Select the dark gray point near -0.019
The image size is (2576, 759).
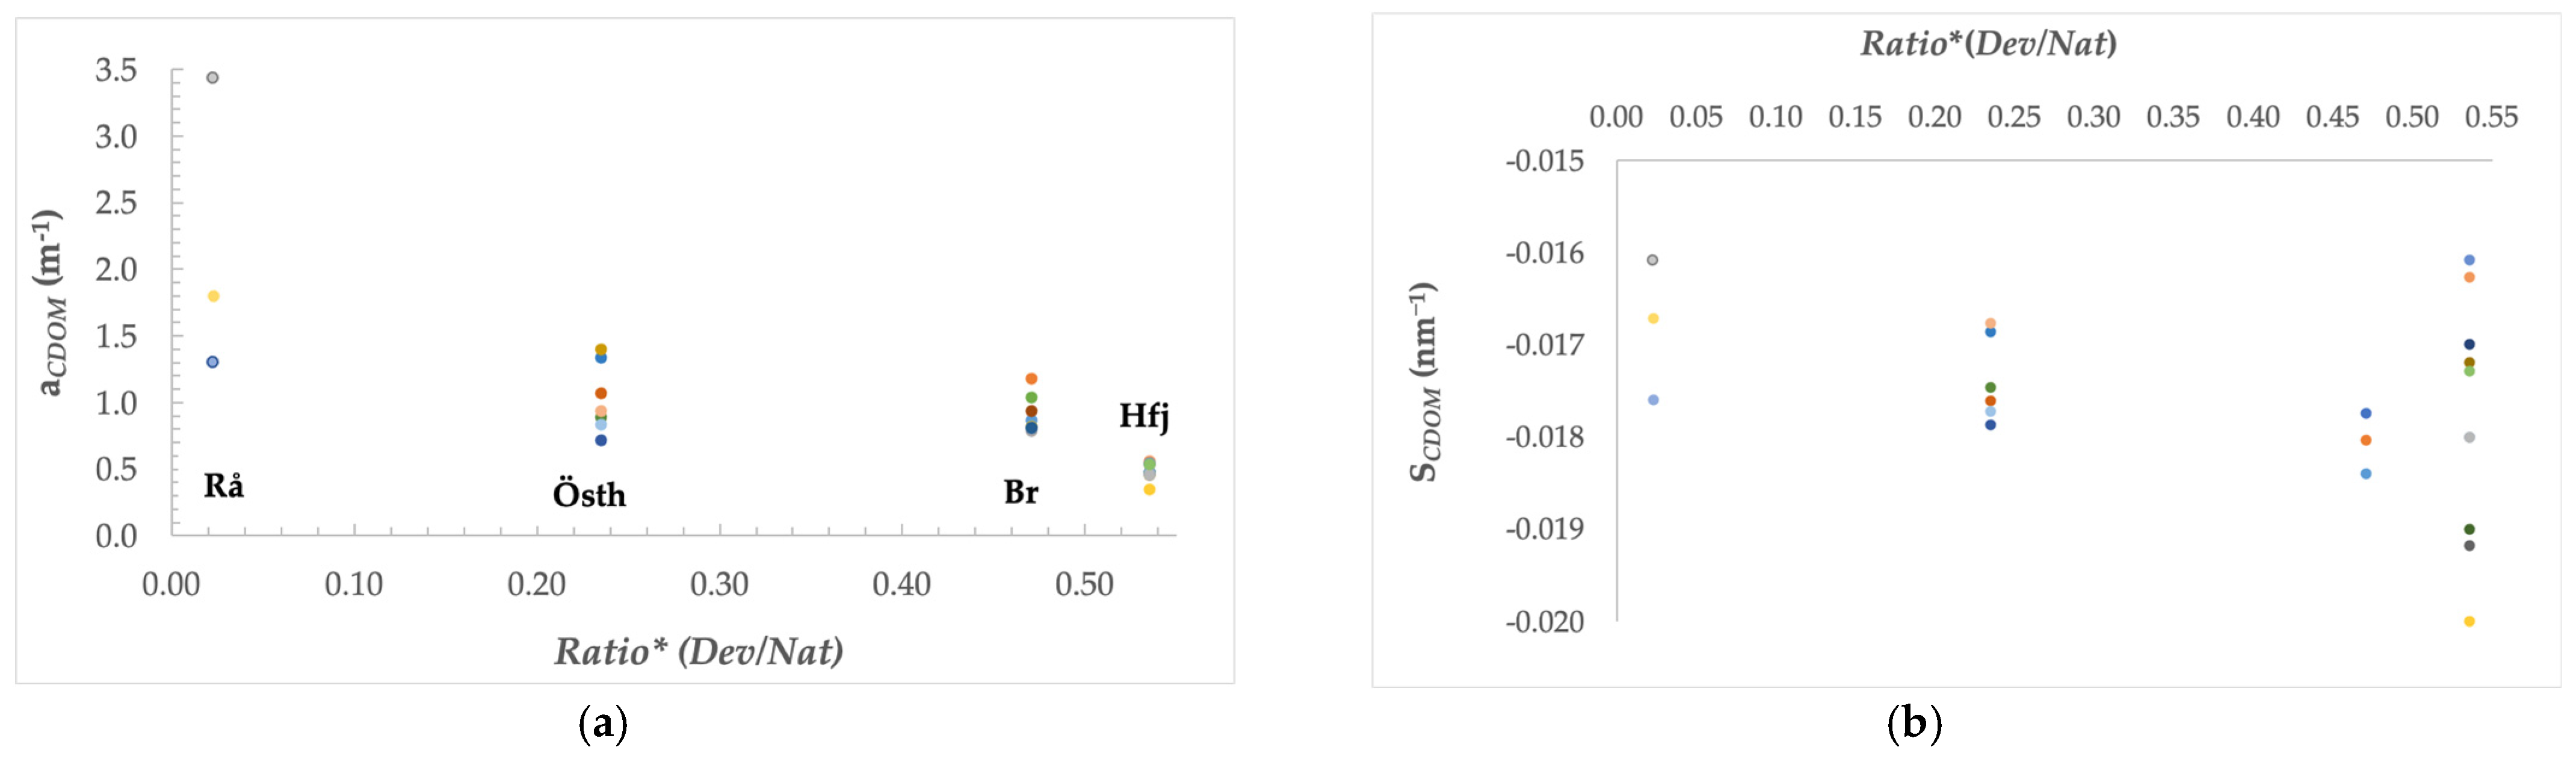point(2469,546)
